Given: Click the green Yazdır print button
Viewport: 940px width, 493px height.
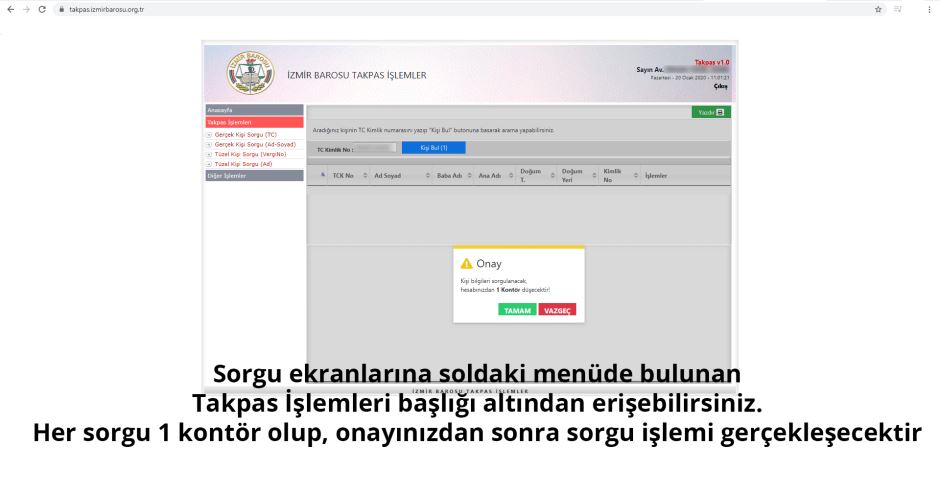Looking at the screenshot, I should coord(711,112).
